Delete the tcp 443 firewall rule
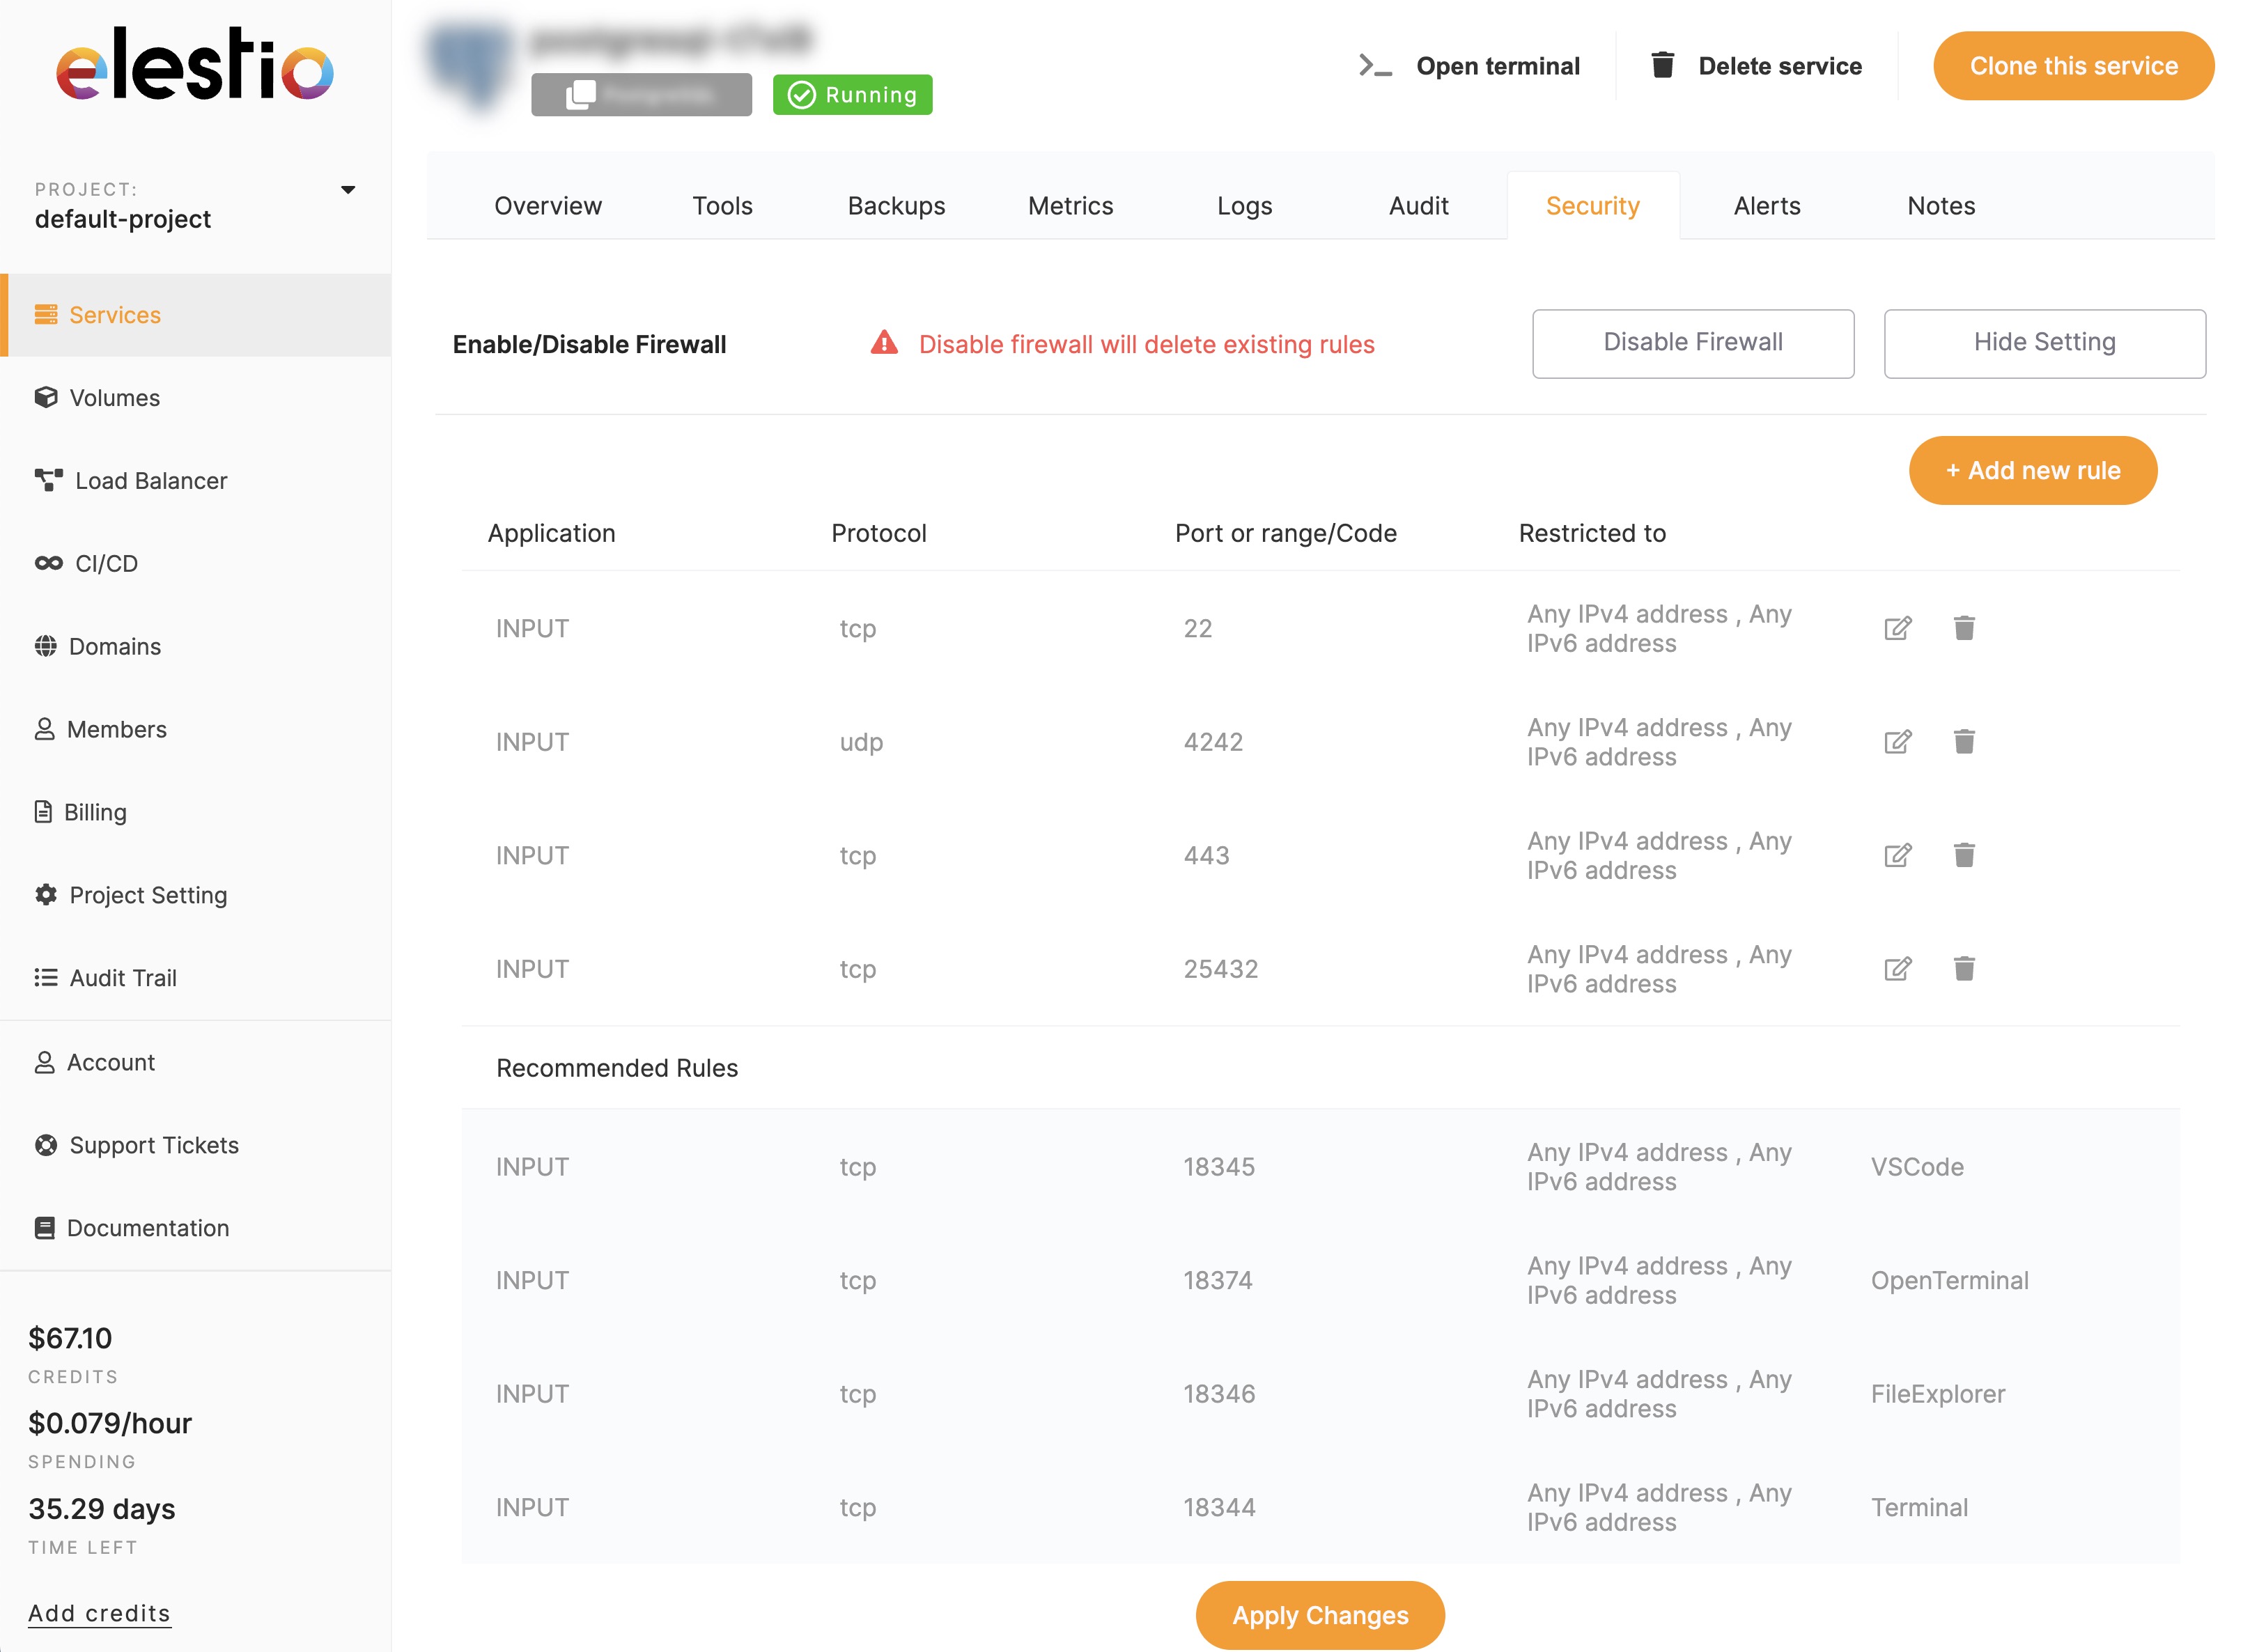This screenshot has height=1652, width=2243. 1964,855
